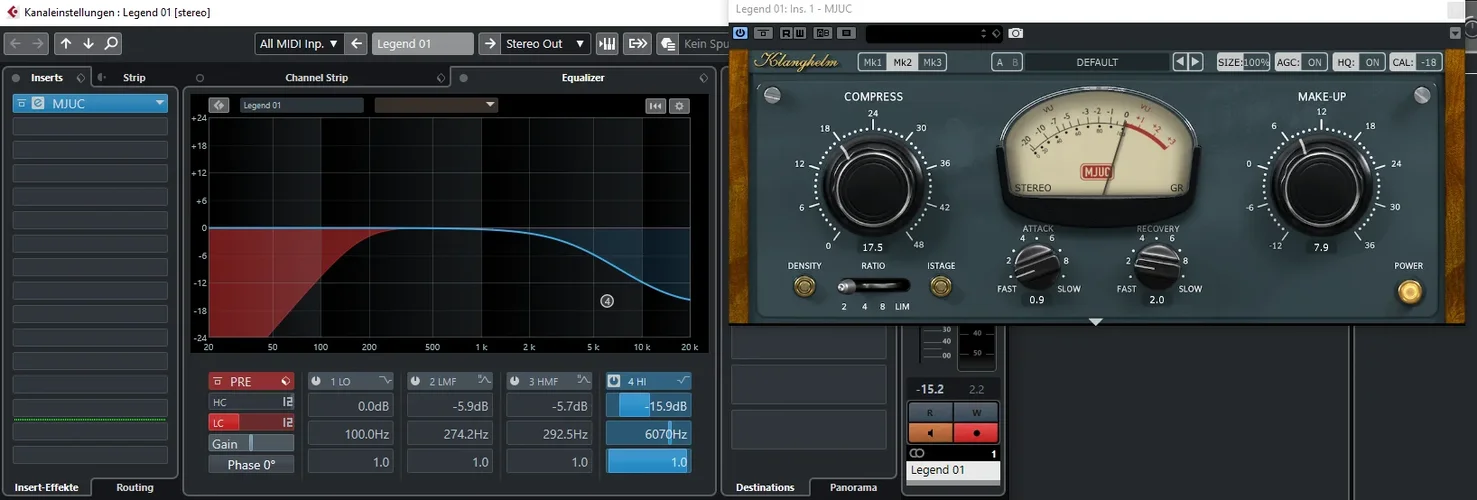The height and width of the screenshot is (500, 1477).
Task: Open the Panorama tab
Action: [x=853, y=488]
